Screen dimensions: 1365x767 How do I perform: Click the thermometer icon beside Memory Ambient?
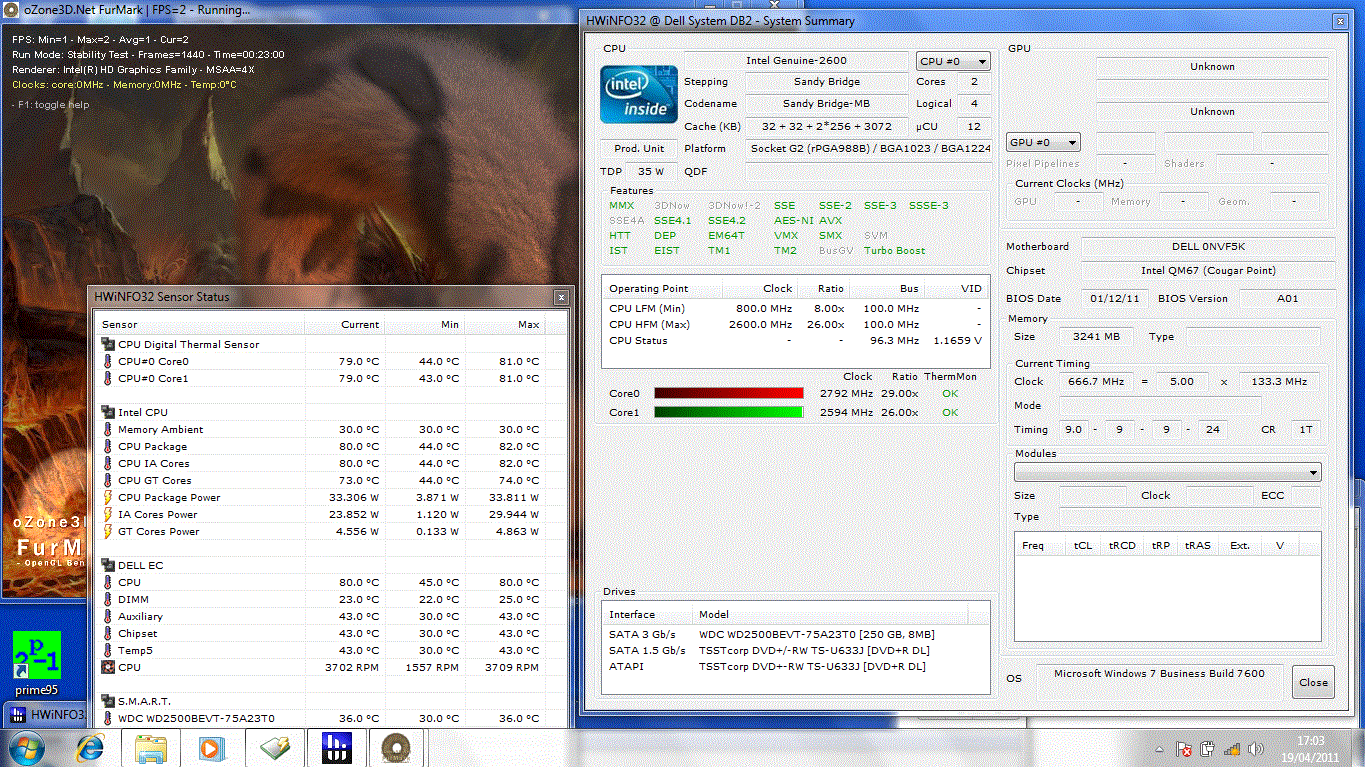[108, 430]
